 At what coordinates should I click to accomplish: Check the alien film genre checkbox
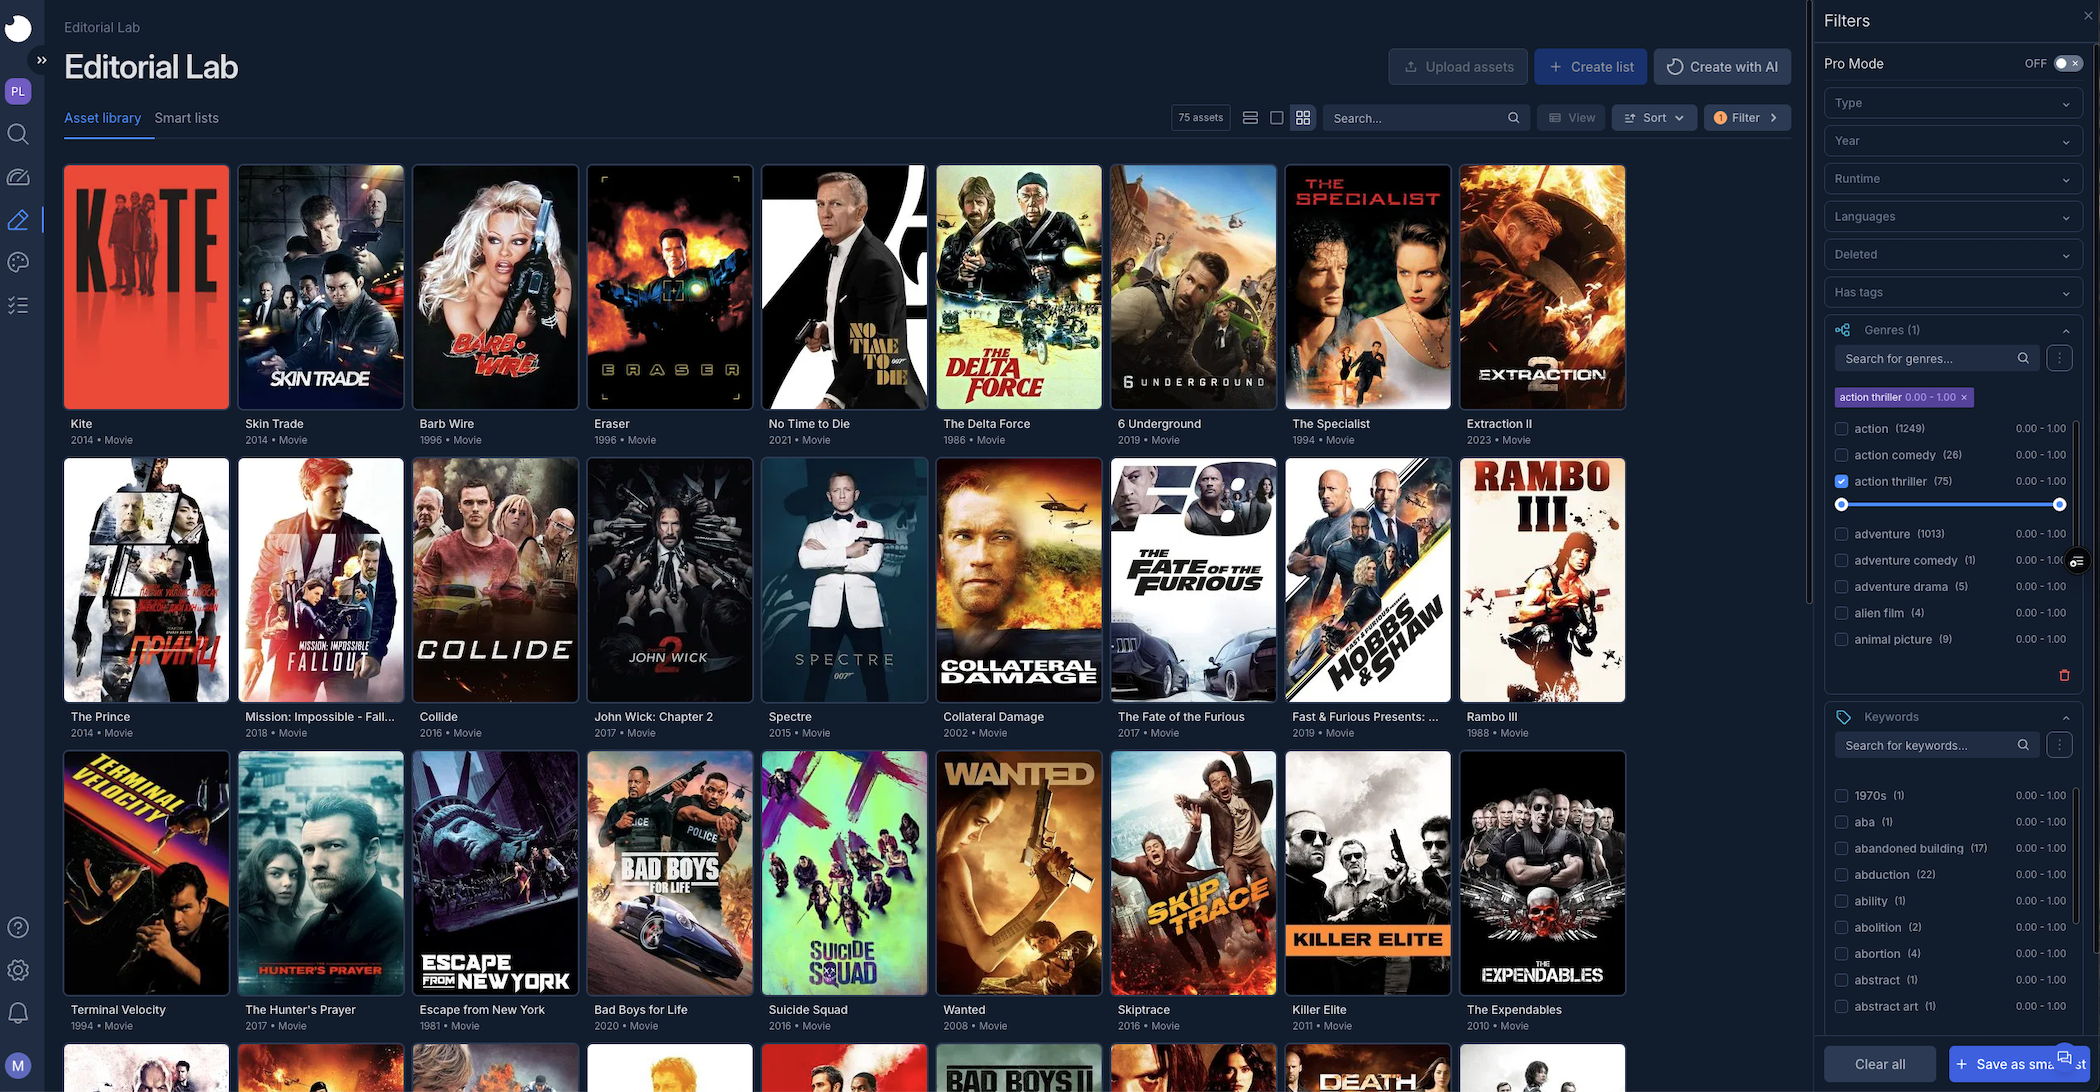(x=1841, y=613)
